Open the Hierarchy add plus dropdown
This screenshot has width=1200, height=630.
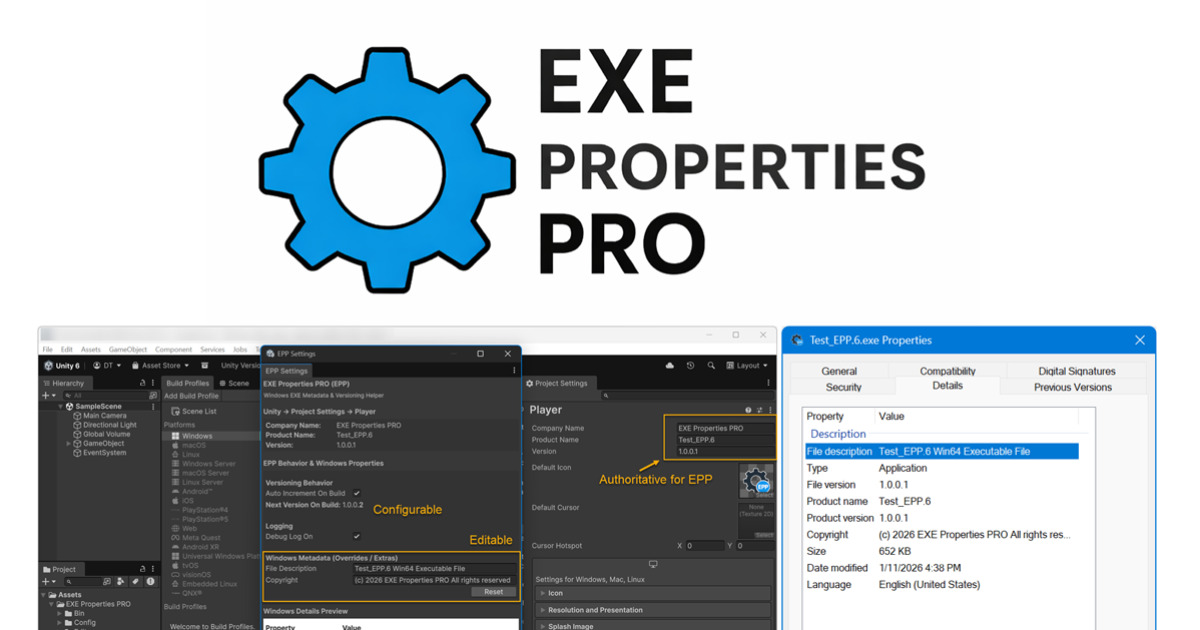click(49, 396)
